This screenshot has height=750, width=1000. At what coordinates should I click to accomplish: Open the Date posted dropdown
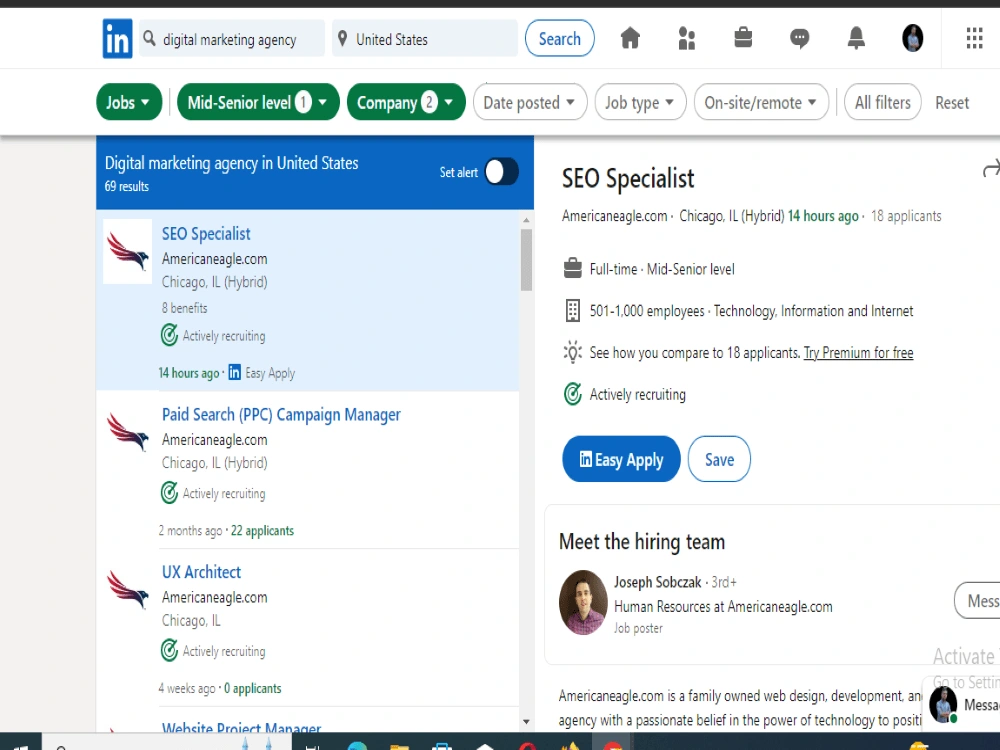(x=529, y=102)
